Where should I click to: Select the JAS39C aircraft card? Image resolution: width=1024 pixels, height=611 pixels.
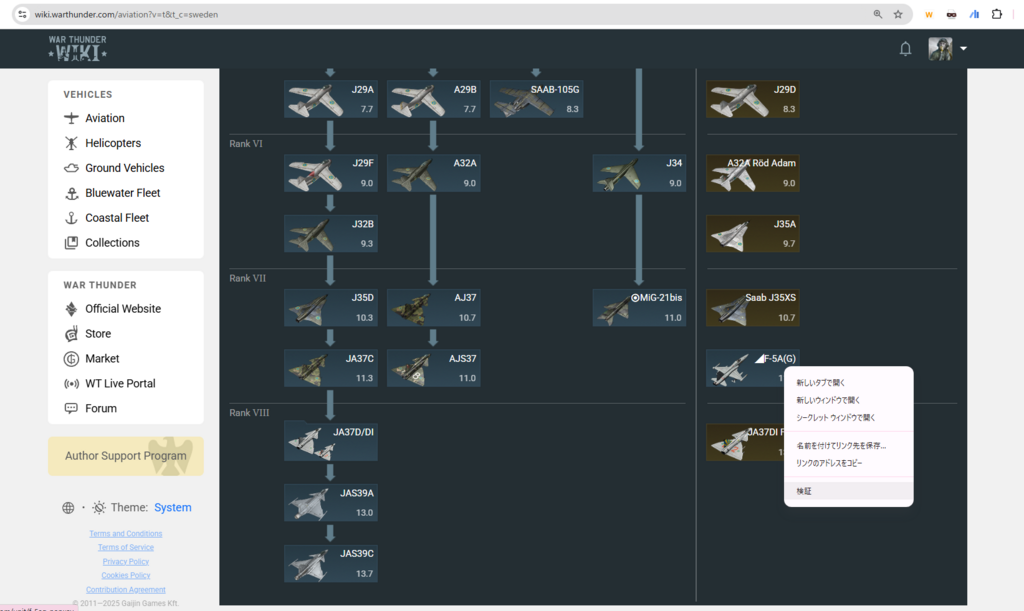point(330,563)
